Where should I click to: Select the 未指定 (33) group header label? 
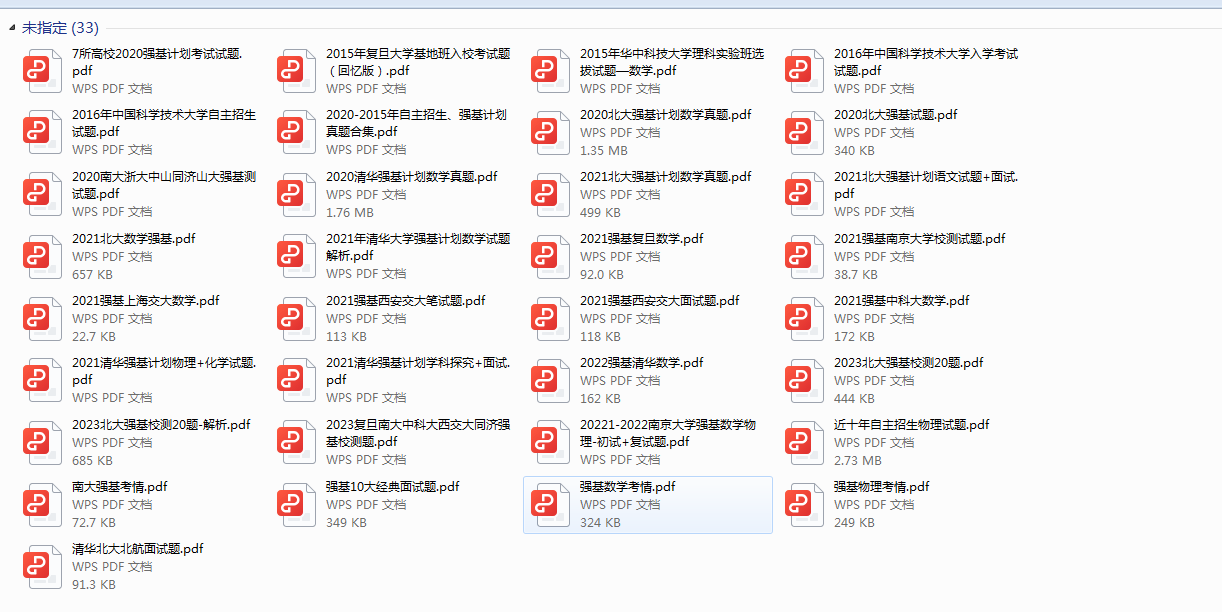click(x=60, y=28)
